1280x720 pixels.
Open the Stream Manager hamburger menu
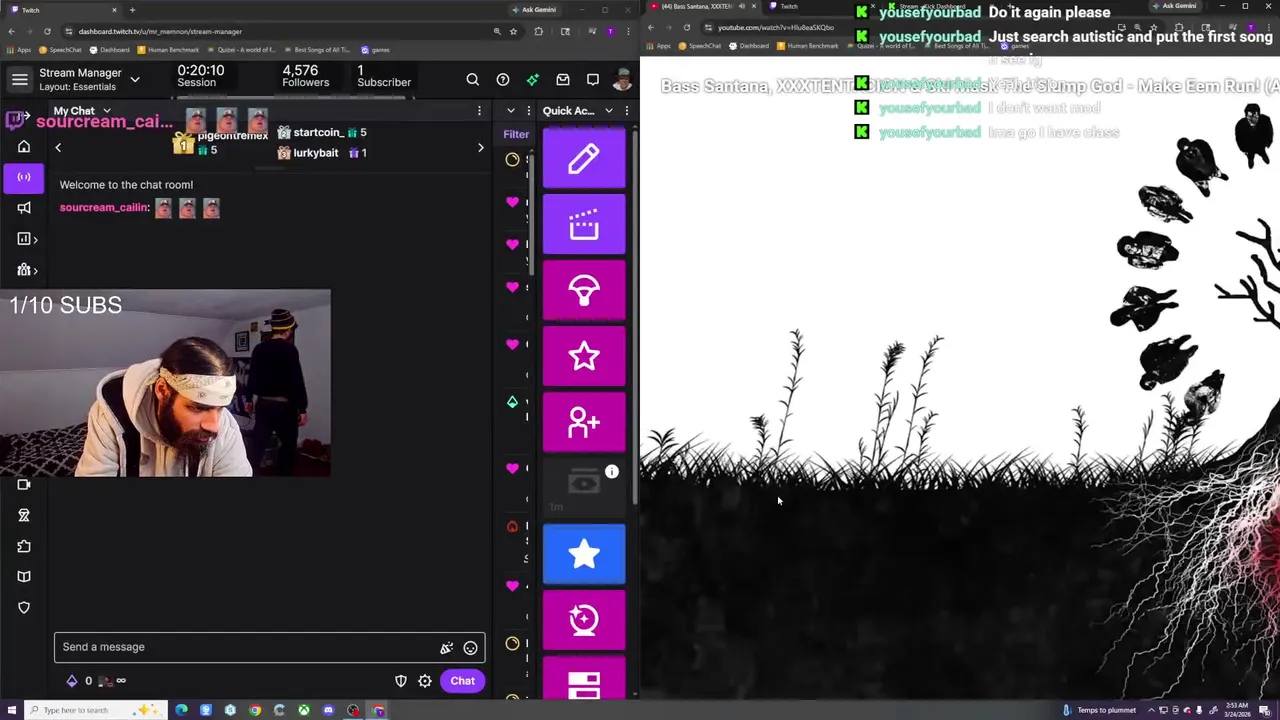20,79
